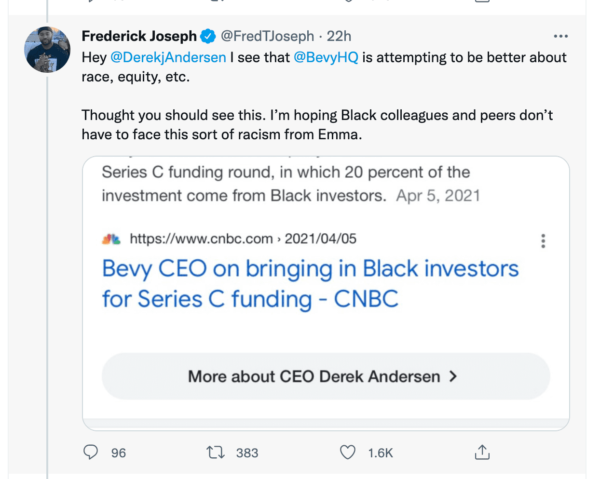
Task: Open the vertical three-dot menu beside CNBC URL
Action: pyautogui.click(x=543, y=241)
